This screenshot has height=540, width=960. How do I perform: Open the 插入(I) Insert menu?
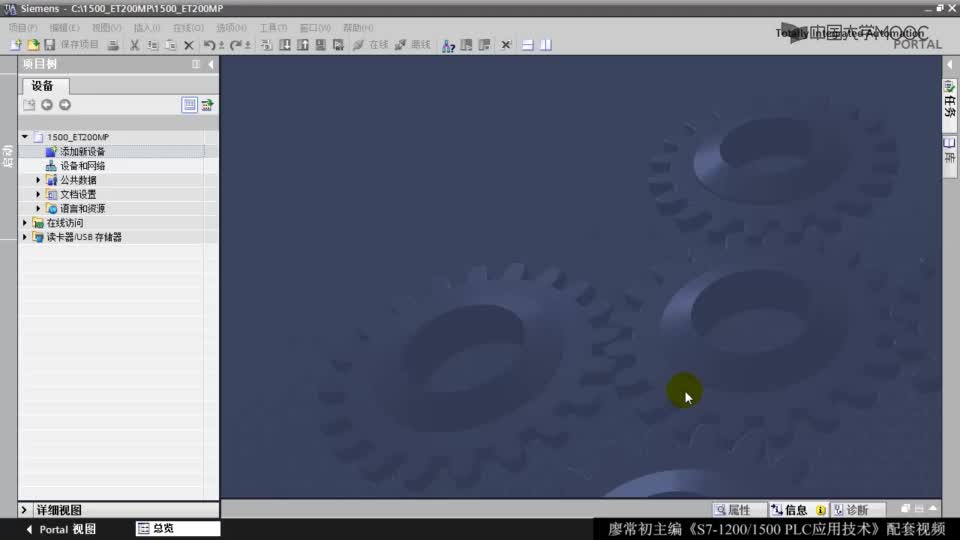click(x=147, y=28)
